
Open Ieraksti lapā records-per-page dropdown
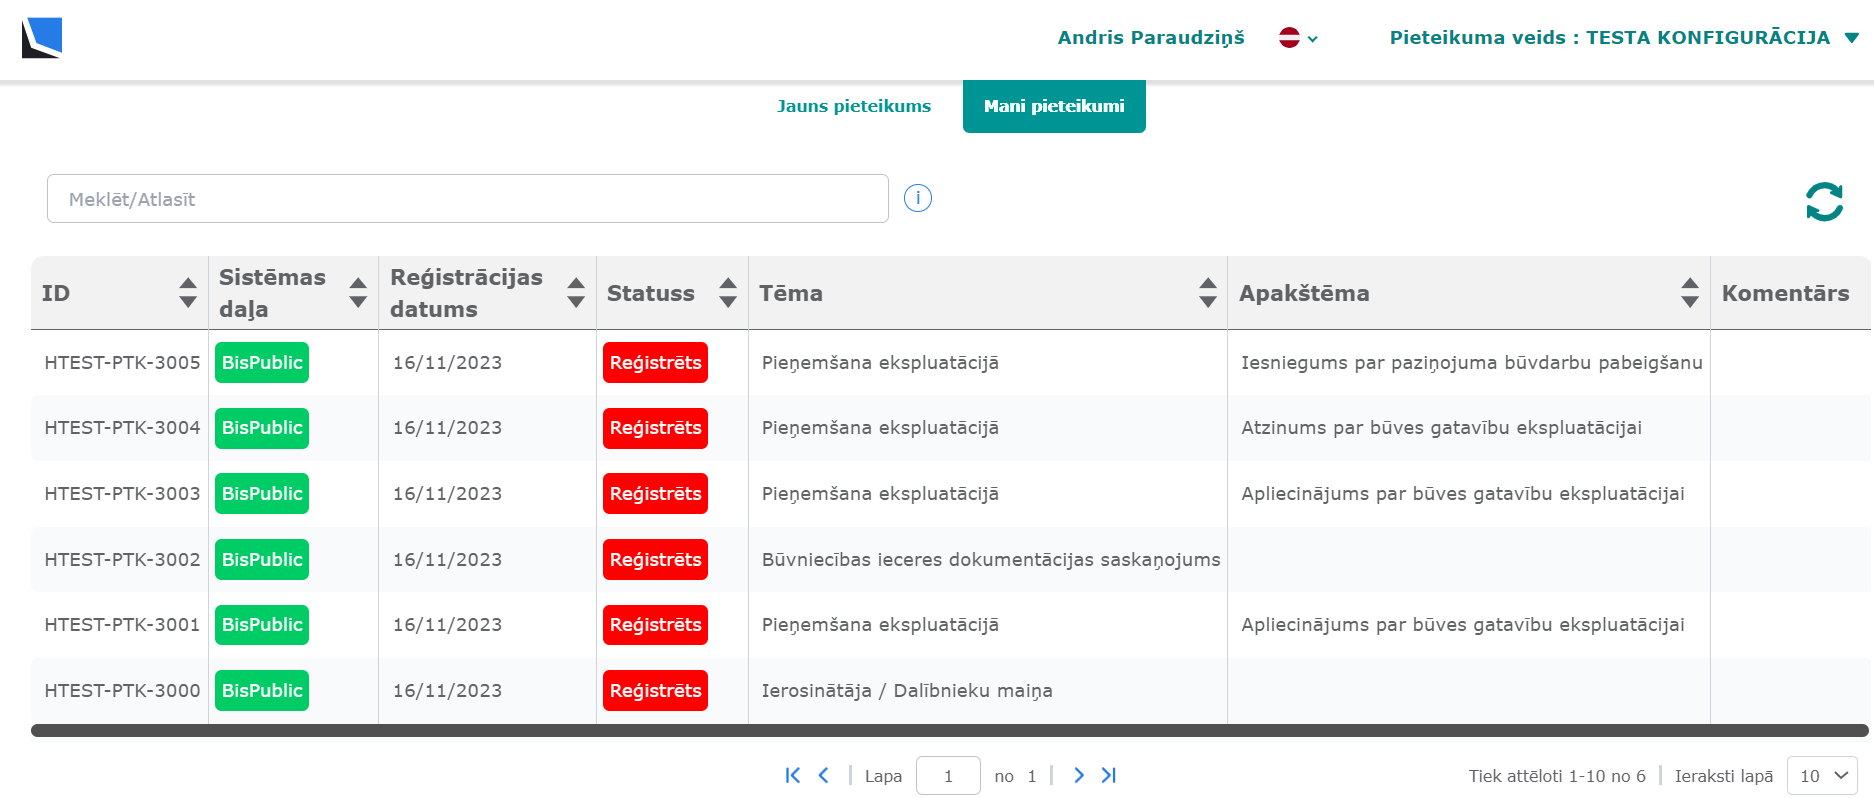[1822, 776]
